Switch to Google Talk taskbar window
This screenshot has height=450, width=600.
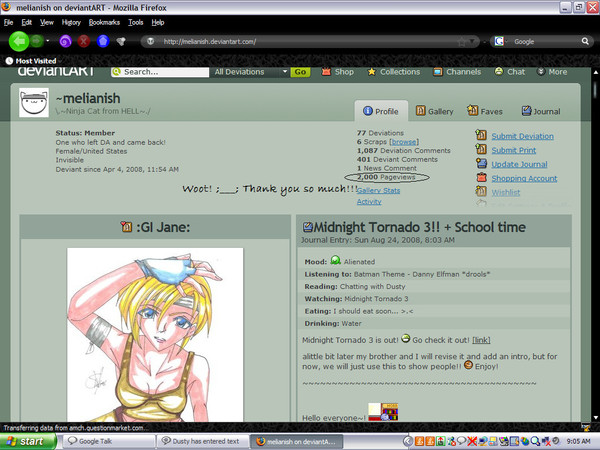click(108, 442)
